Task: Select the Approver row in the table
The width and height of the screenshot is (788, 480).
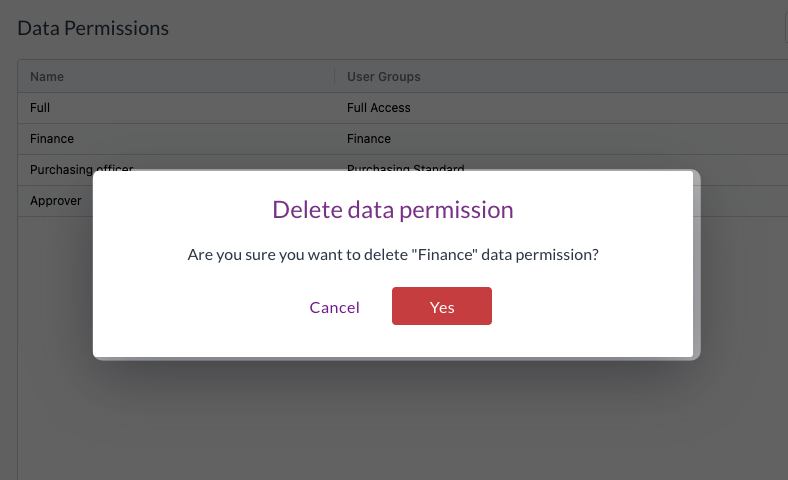Action: click(55, 200)
